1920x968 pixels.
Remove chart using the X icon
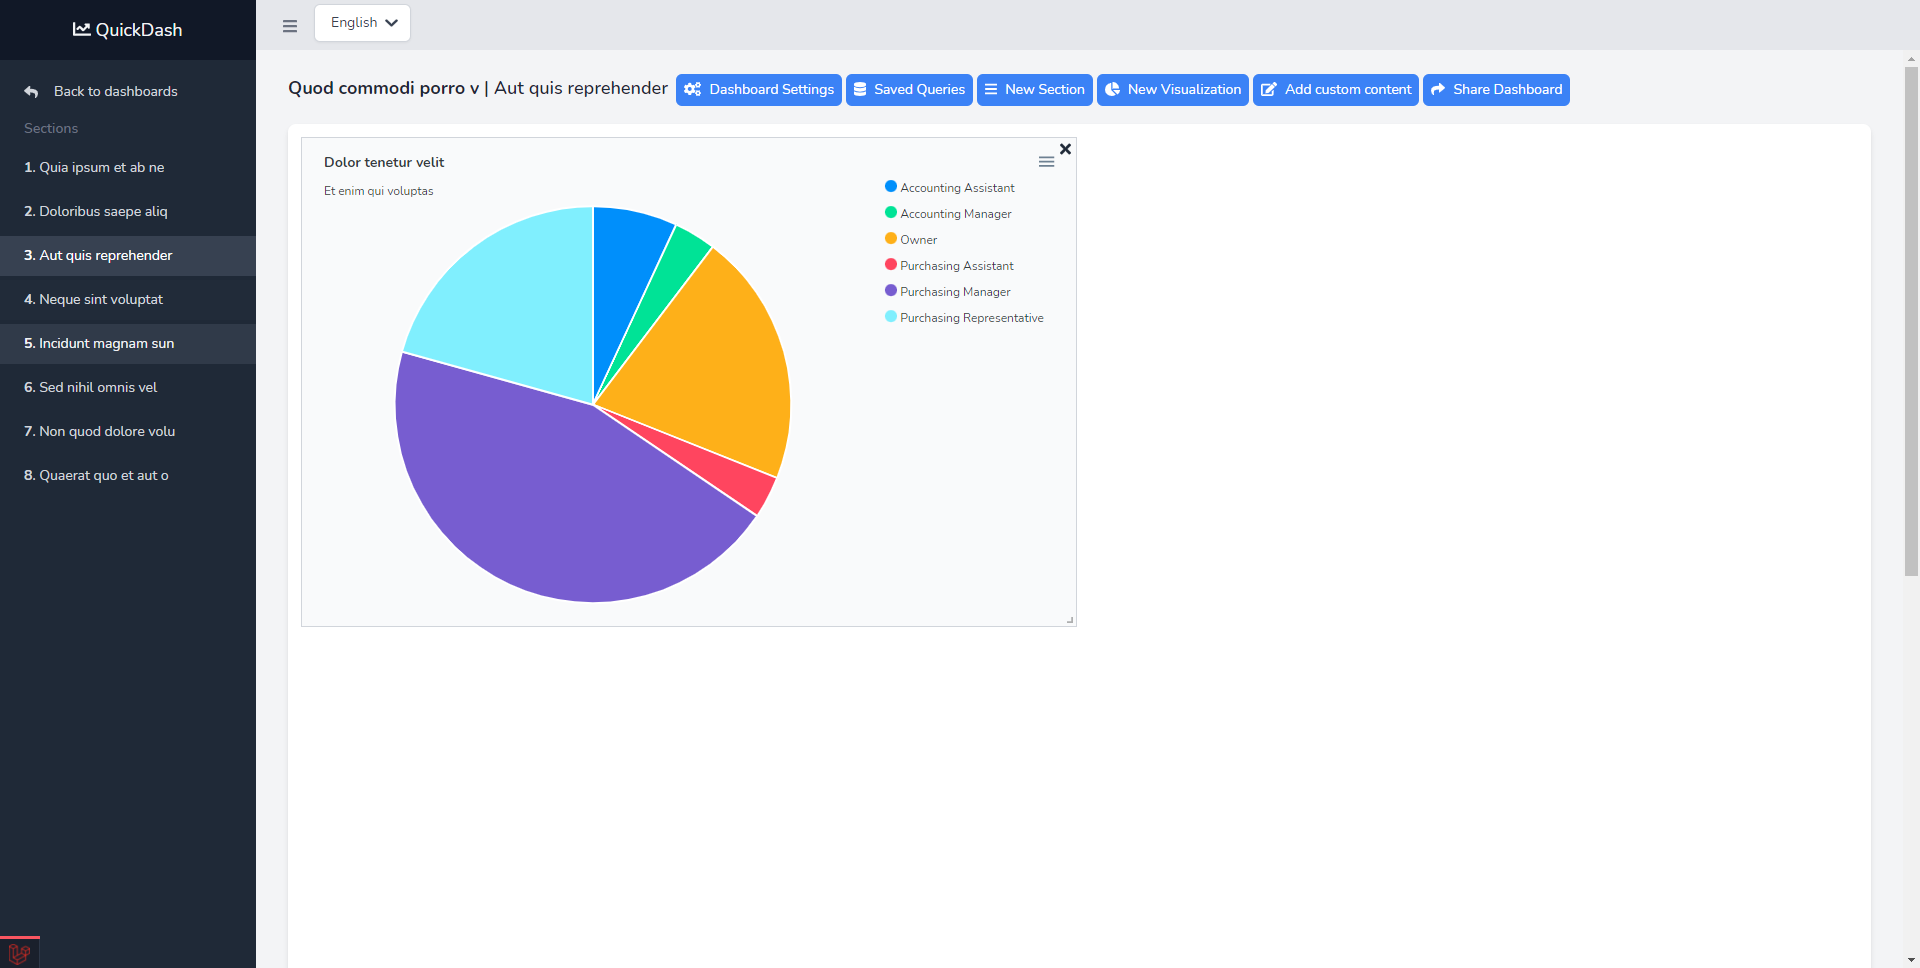pos(1065,149)
